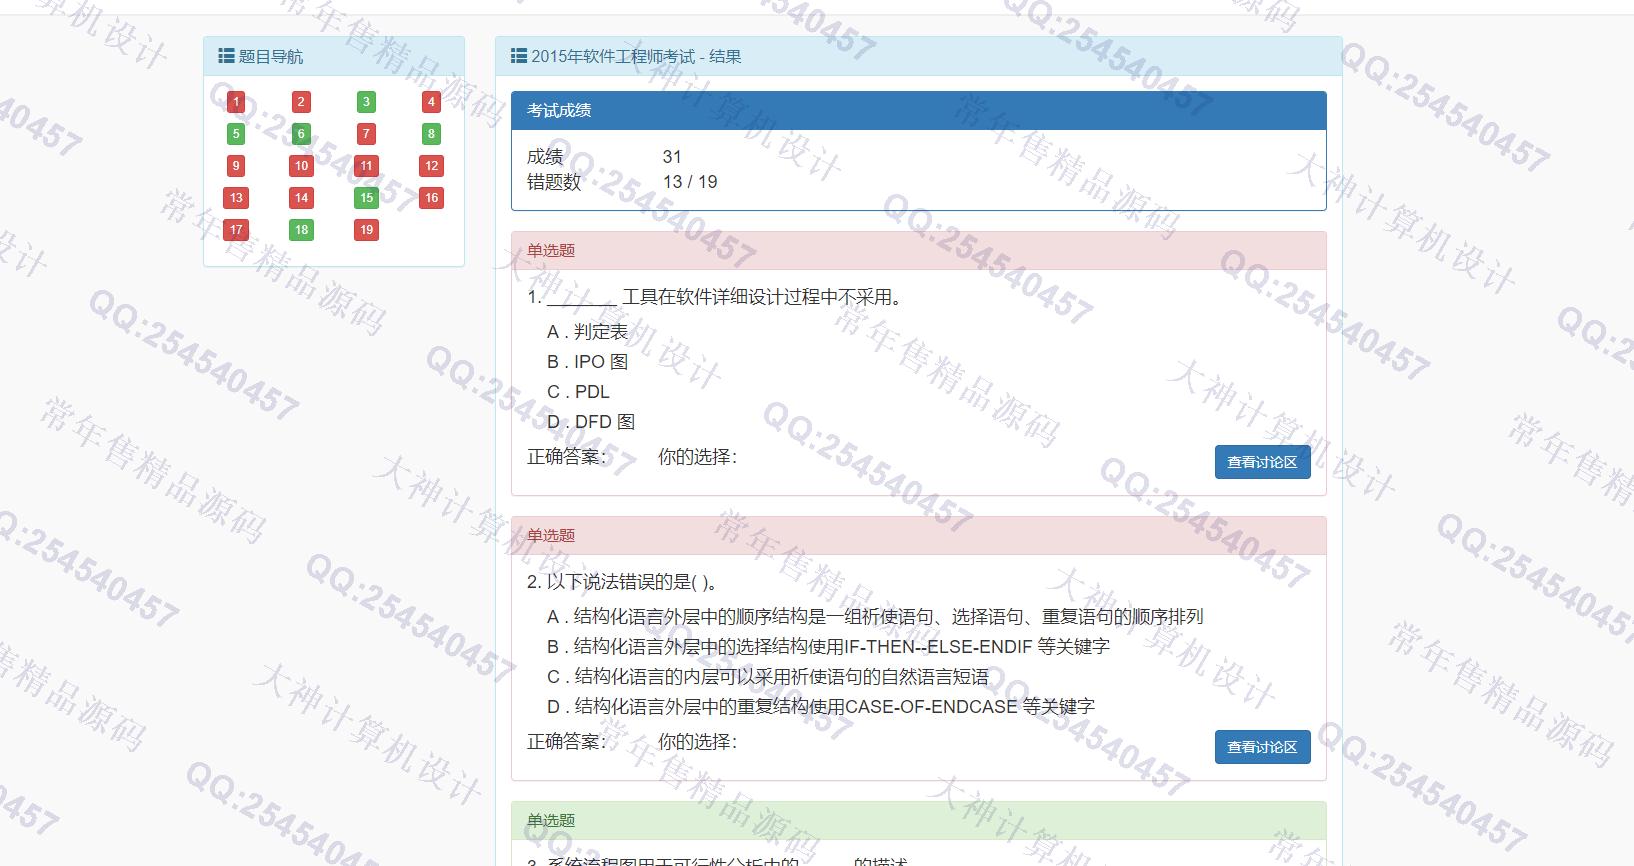Open question 4 from navigation panel

(x=432, y=102)
